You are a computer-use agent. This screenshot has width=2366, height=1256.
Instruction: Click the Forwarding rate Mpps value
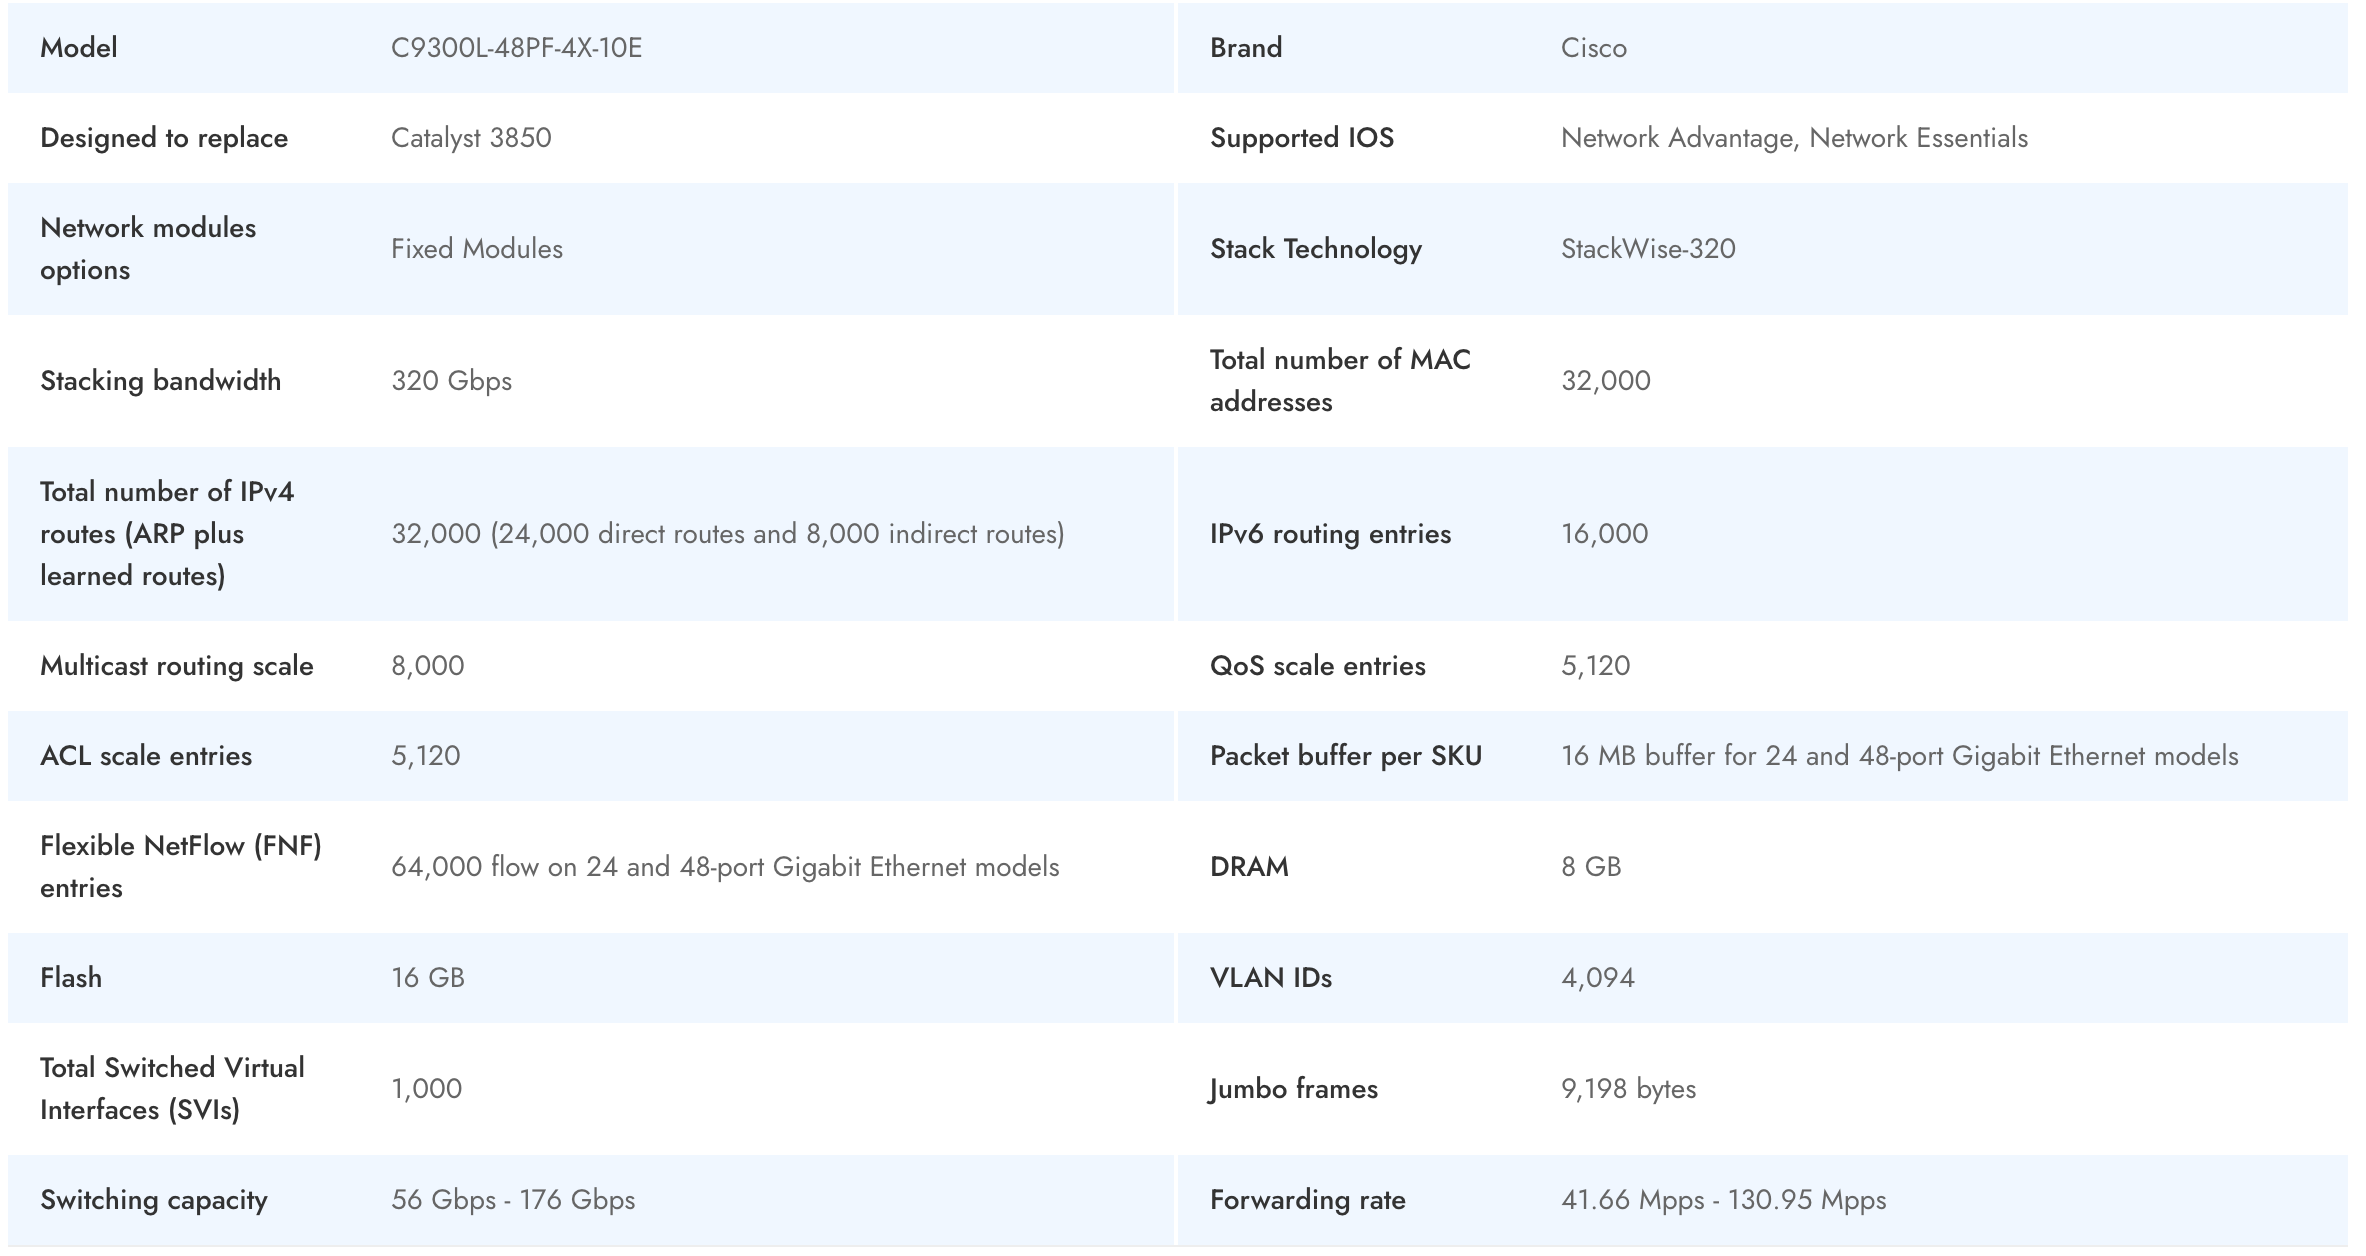(x=1723, y=1200)
